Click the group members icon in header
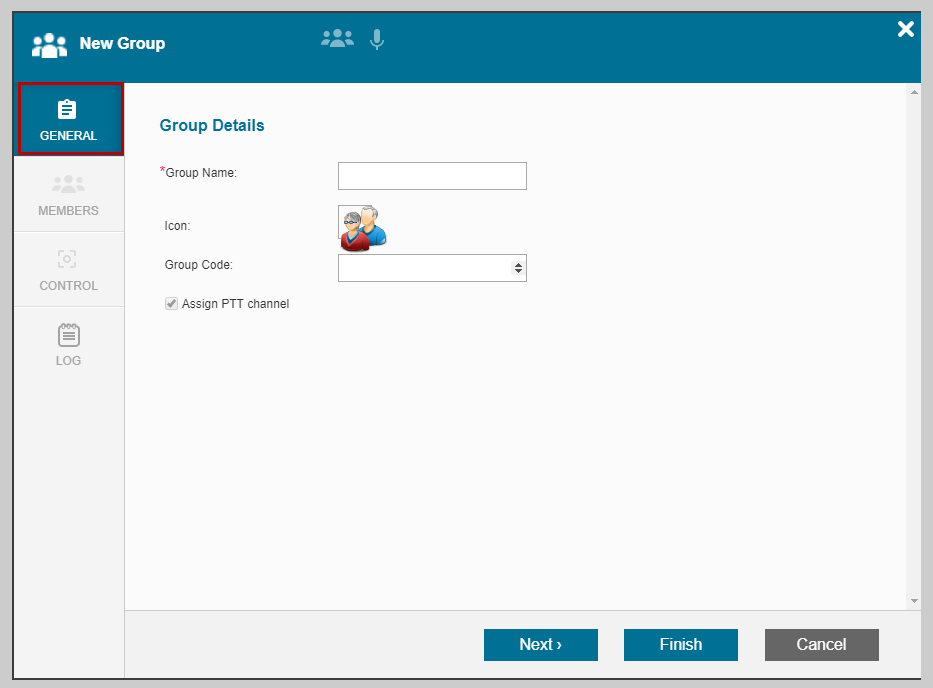The height and width of the screenshot is (688, 933). pos(337,39)
